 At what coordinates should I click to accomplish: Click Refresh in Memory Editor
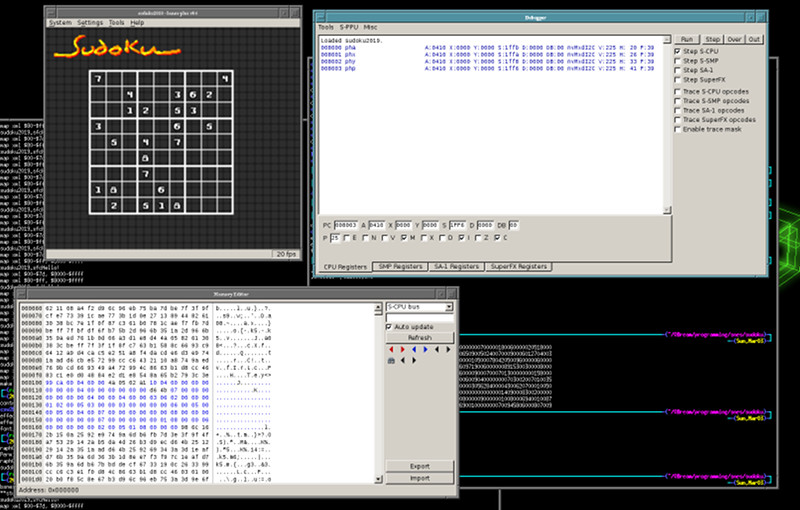point(419,338)
